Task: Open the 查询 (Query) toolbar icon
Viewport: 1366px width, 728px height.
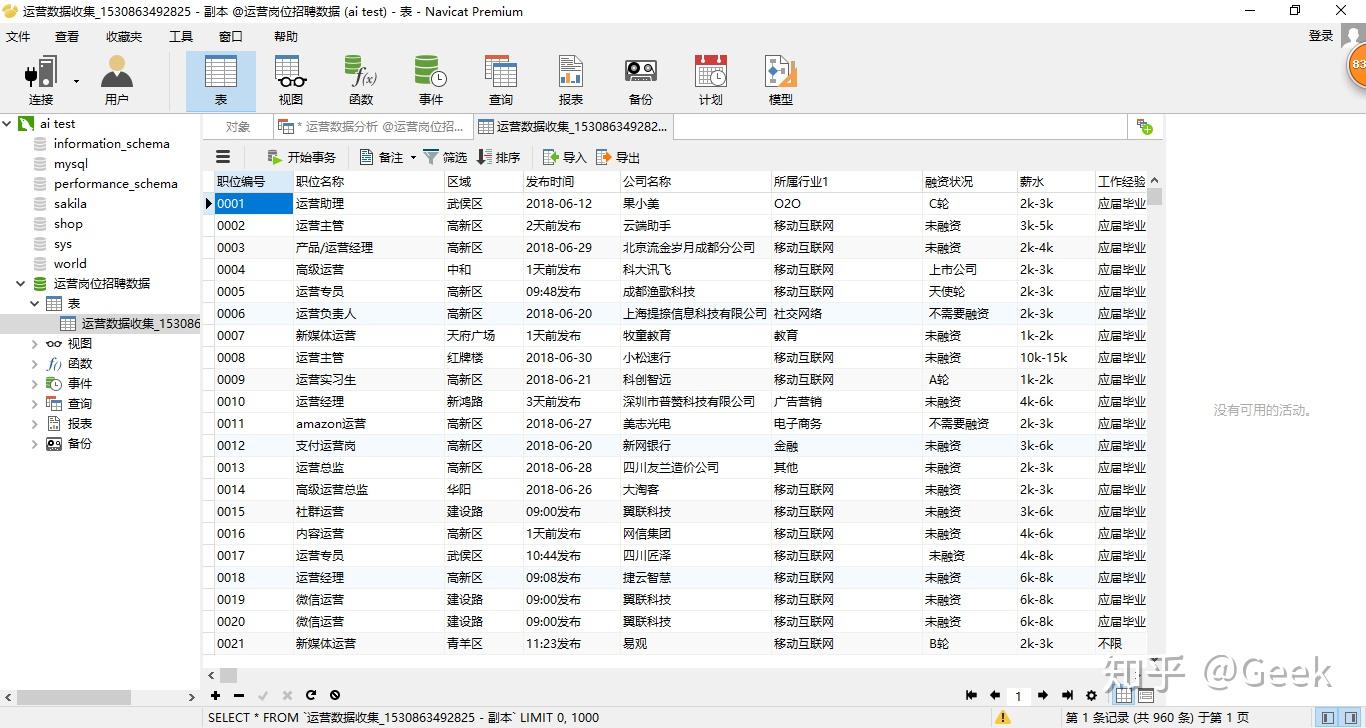Action: point(500,80)
